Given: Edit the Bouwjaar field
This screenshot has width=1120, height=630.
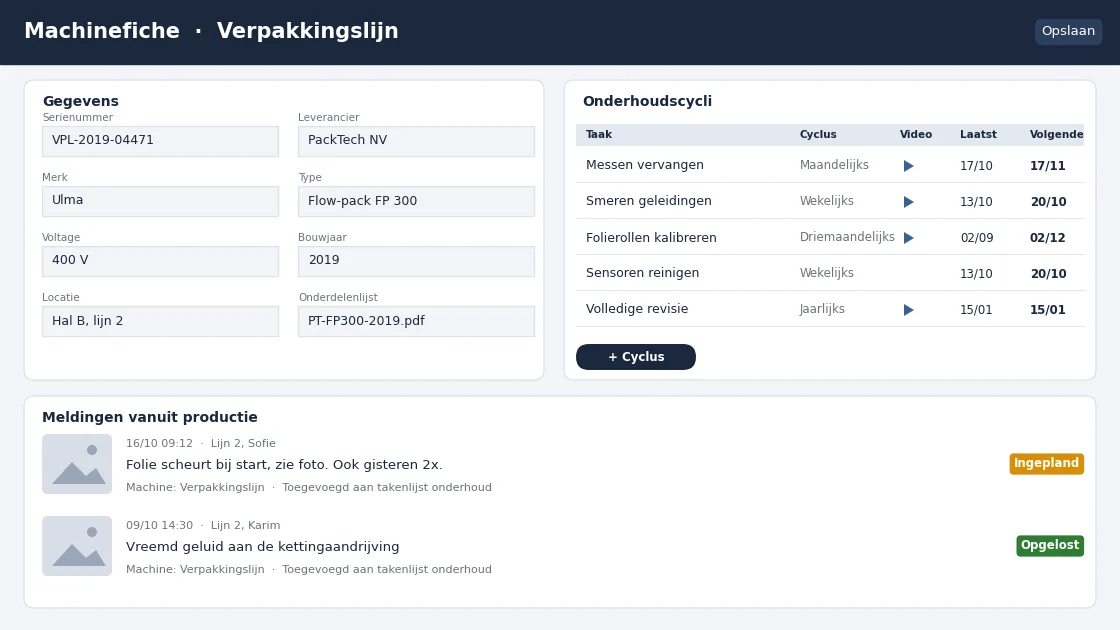Looking at the screenshot, I should (x=416, y=261).
